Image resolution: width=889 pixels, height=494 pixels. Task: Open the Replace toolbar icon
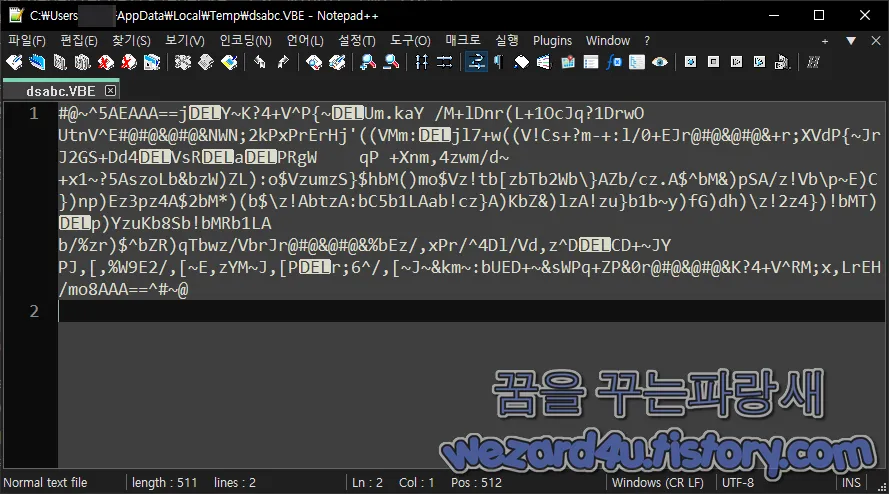[x=337, y=62]
